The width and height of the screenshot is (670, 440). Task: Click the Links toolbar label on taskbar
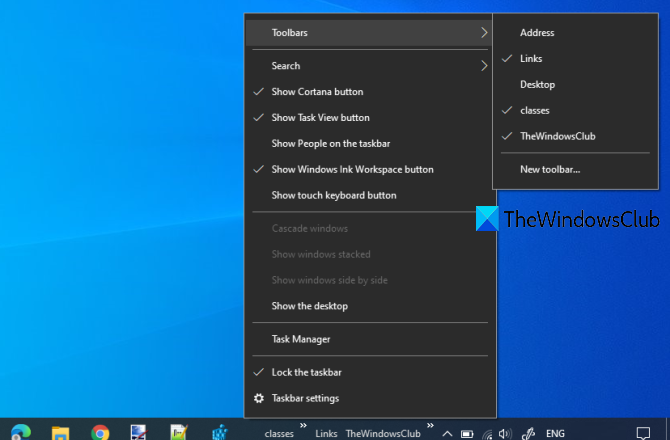click(x=326, y=434)
